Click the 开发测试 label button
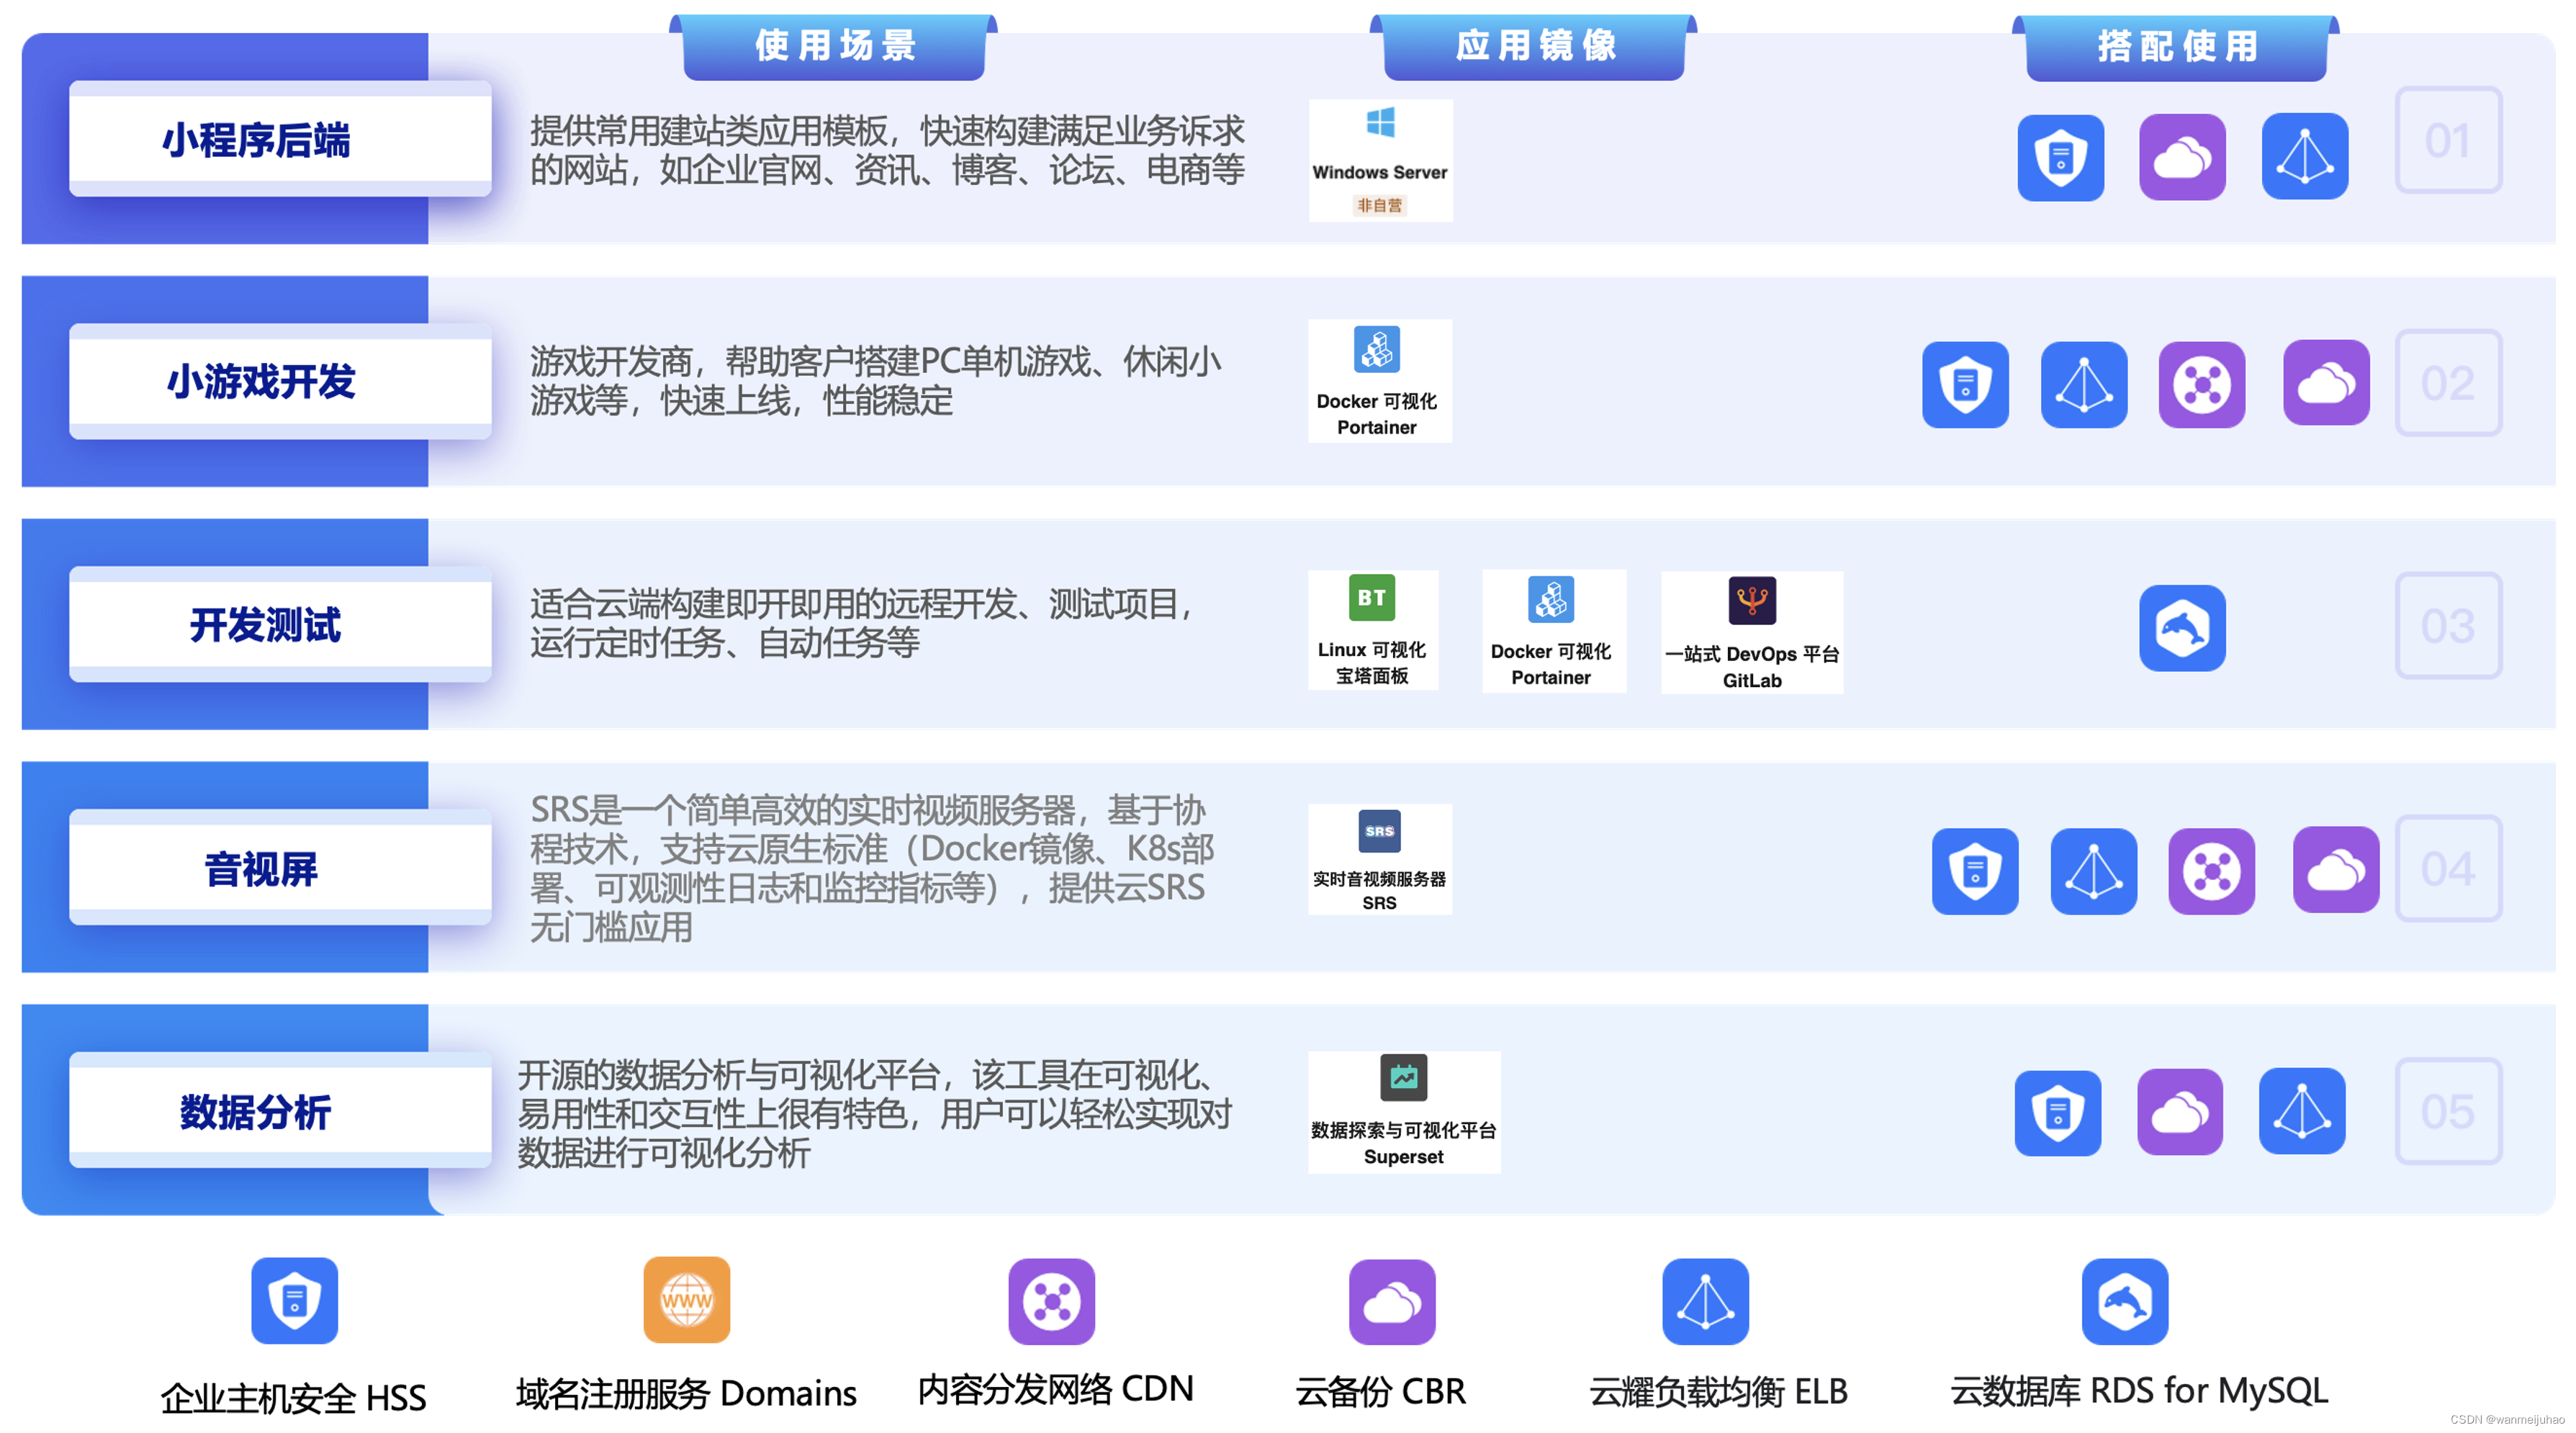This screenshot has height=1433, width=2576. coord(280,624)
